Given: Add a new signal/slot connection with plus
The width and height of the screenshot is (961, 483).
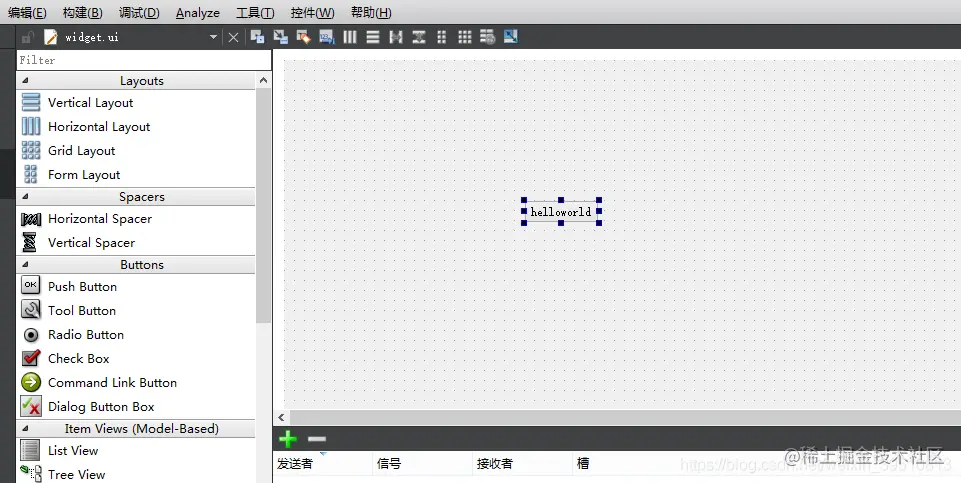Looking at the screenshot, I should 288,439.
